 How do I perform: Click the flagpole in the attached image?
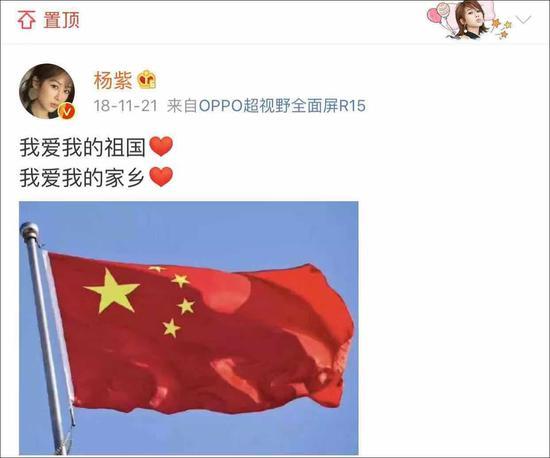(47, 338)
